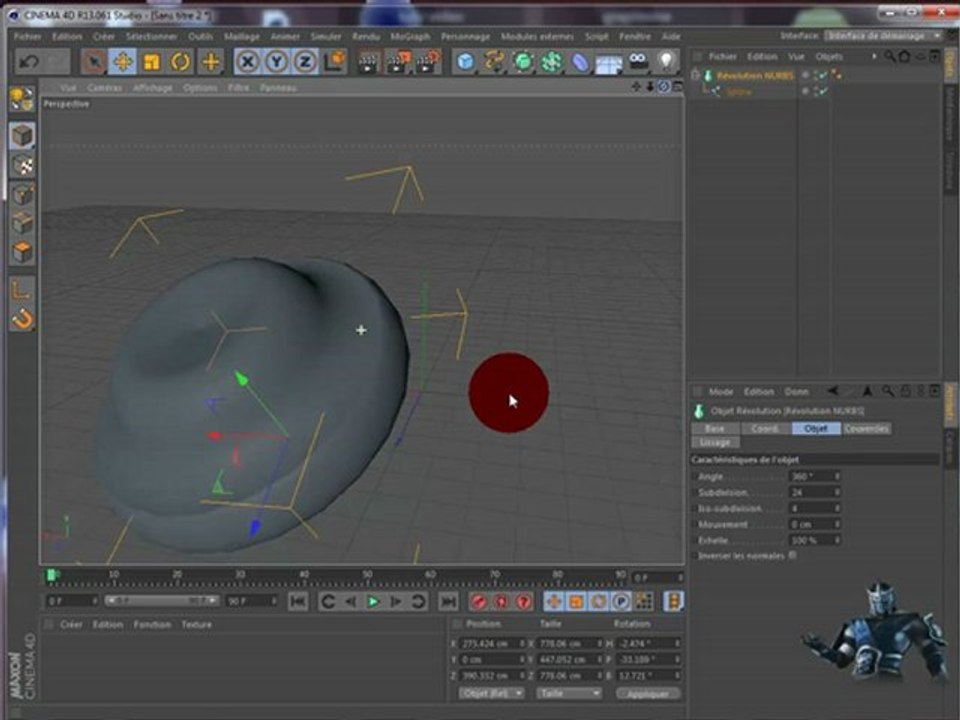
Task: Click the Subdivision value field
Action: click(x=814, y=492)
